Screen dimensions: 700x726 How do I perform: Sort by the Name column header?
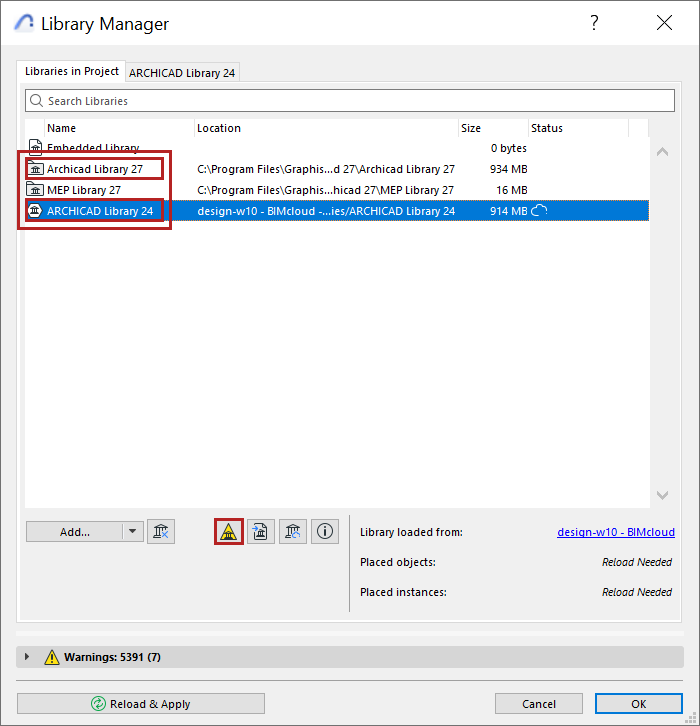(x=119, y=128)
